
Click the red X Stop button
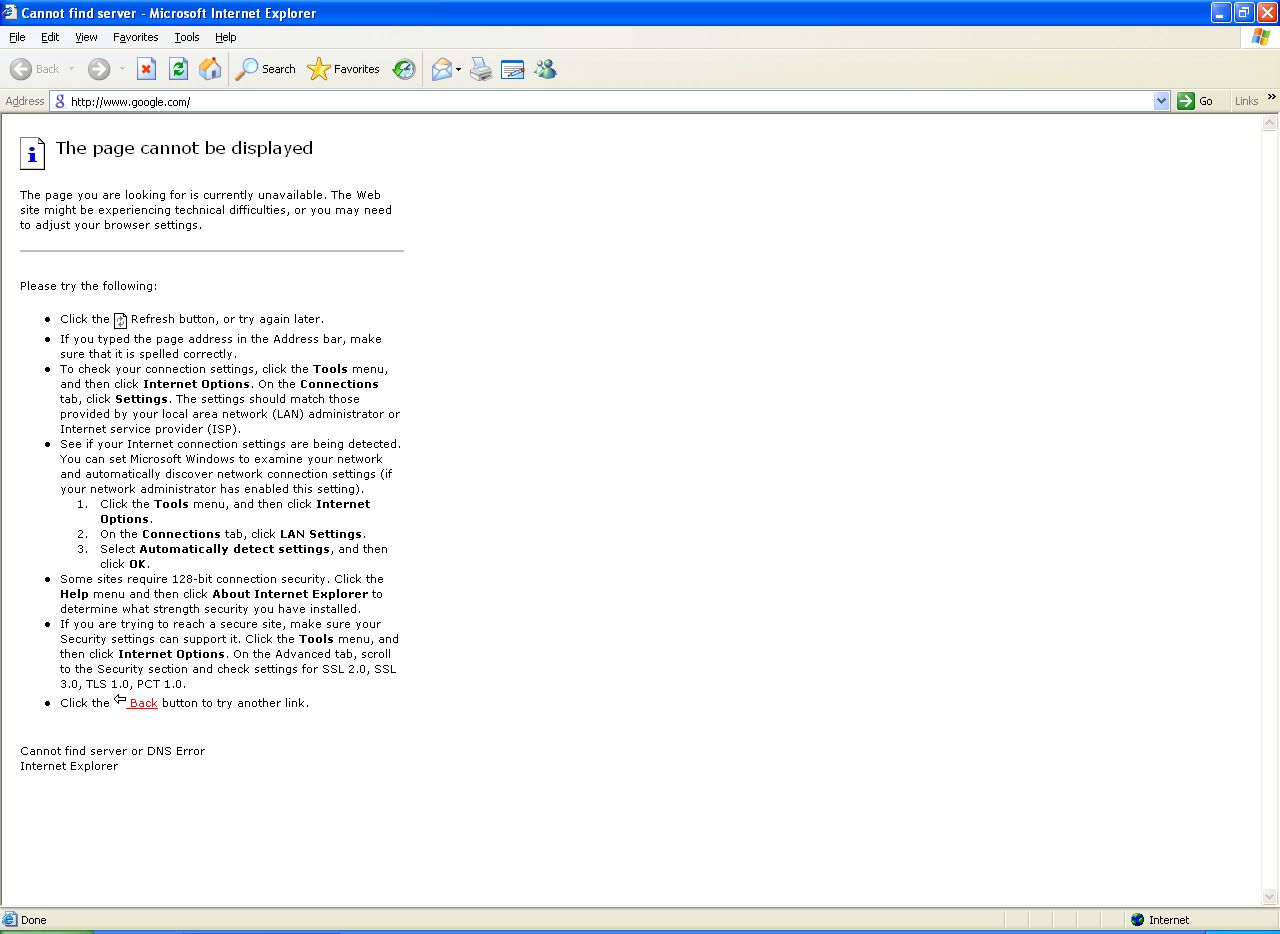click(x=146, y=69)
